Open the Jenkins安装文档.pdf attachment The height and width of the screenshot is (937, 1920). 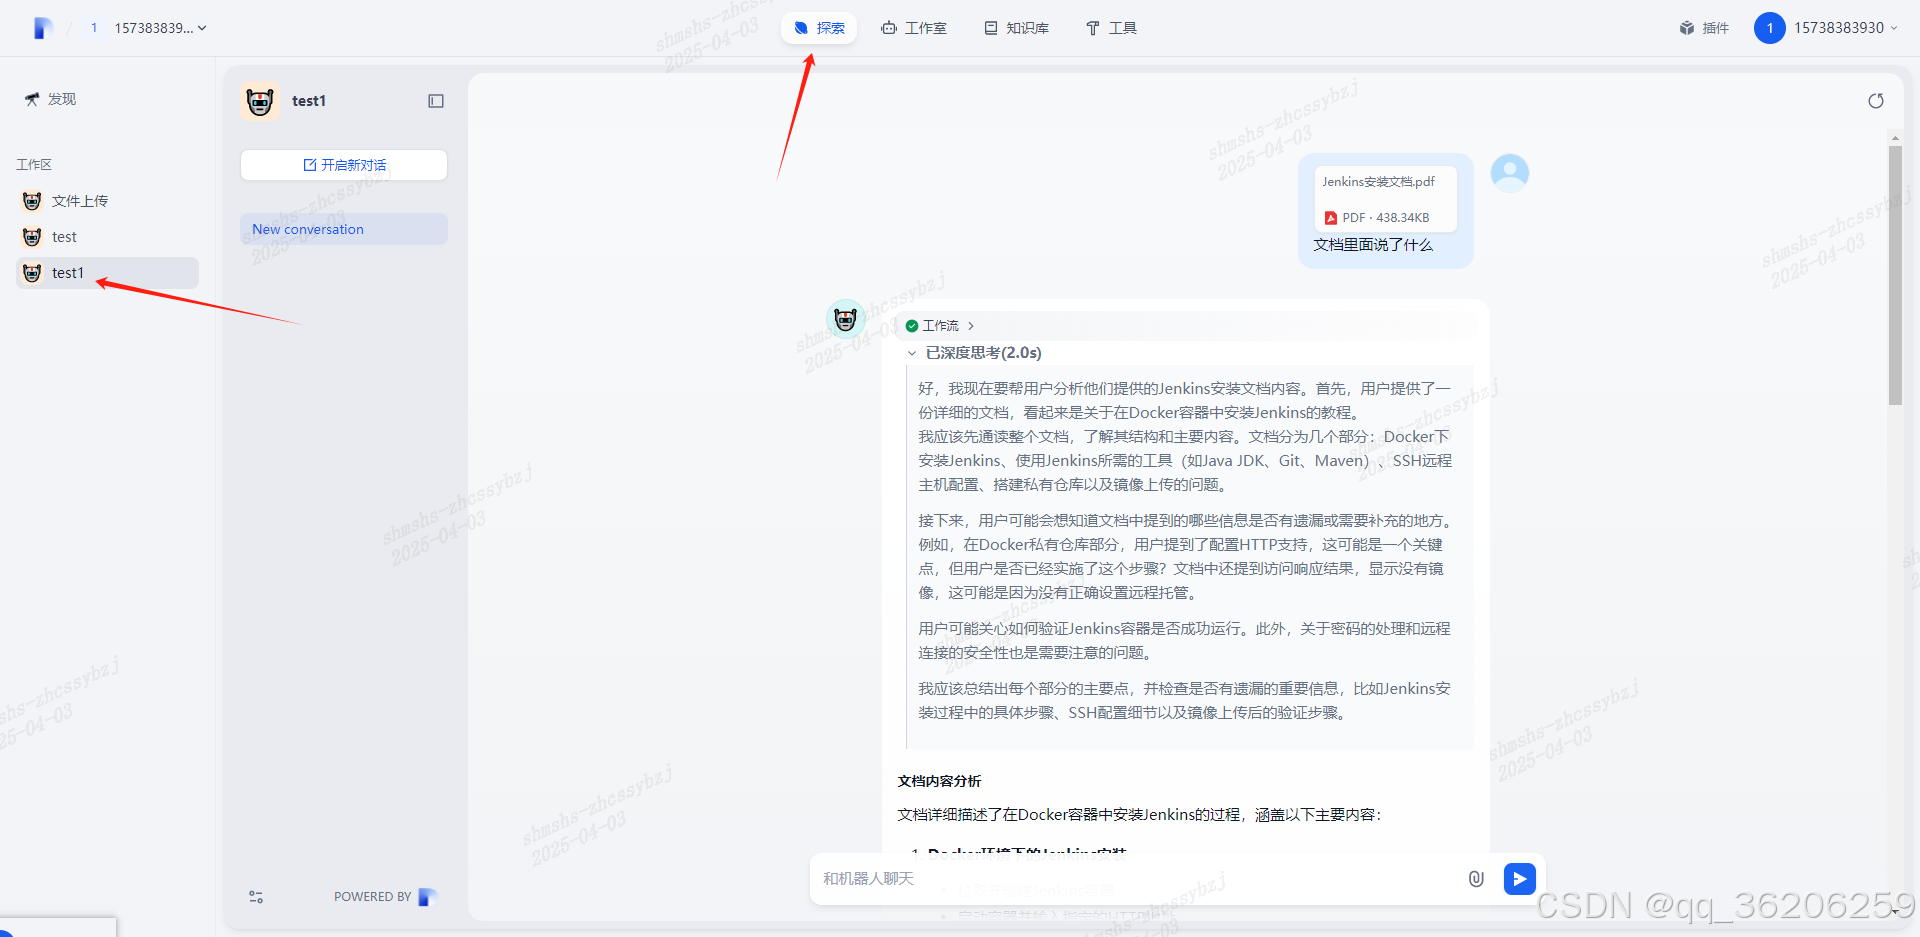pyautogui.click(x=1385, y=199)
